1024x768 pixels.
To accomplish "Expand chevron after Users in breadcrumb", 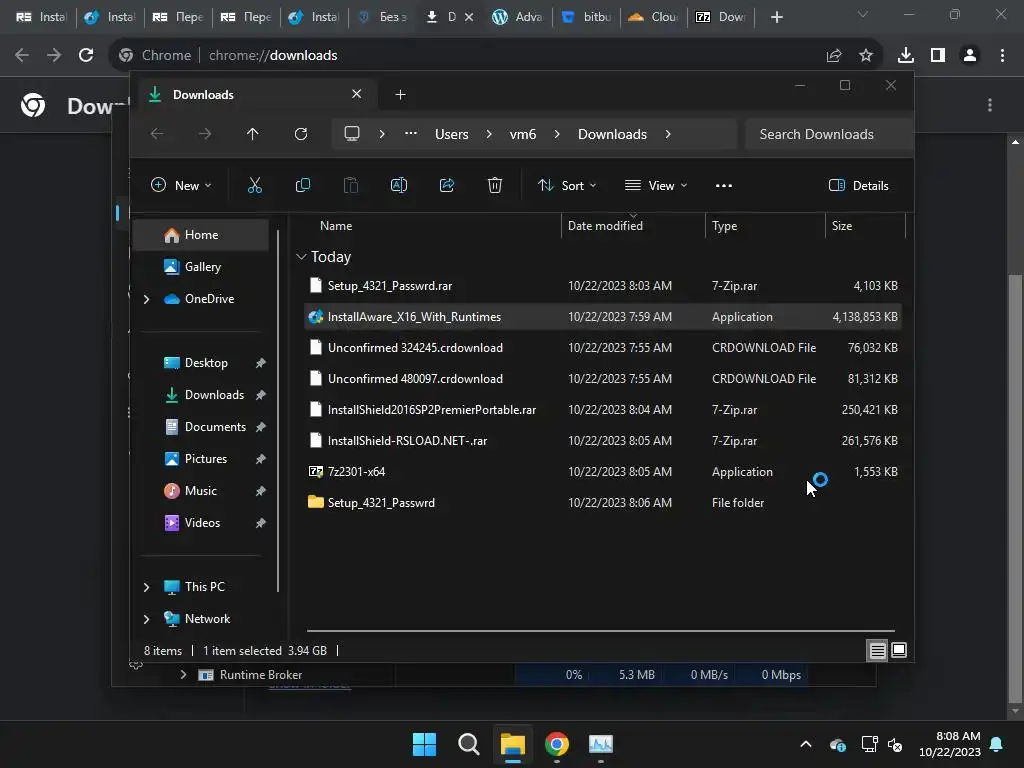I will [x=489, y=134].
